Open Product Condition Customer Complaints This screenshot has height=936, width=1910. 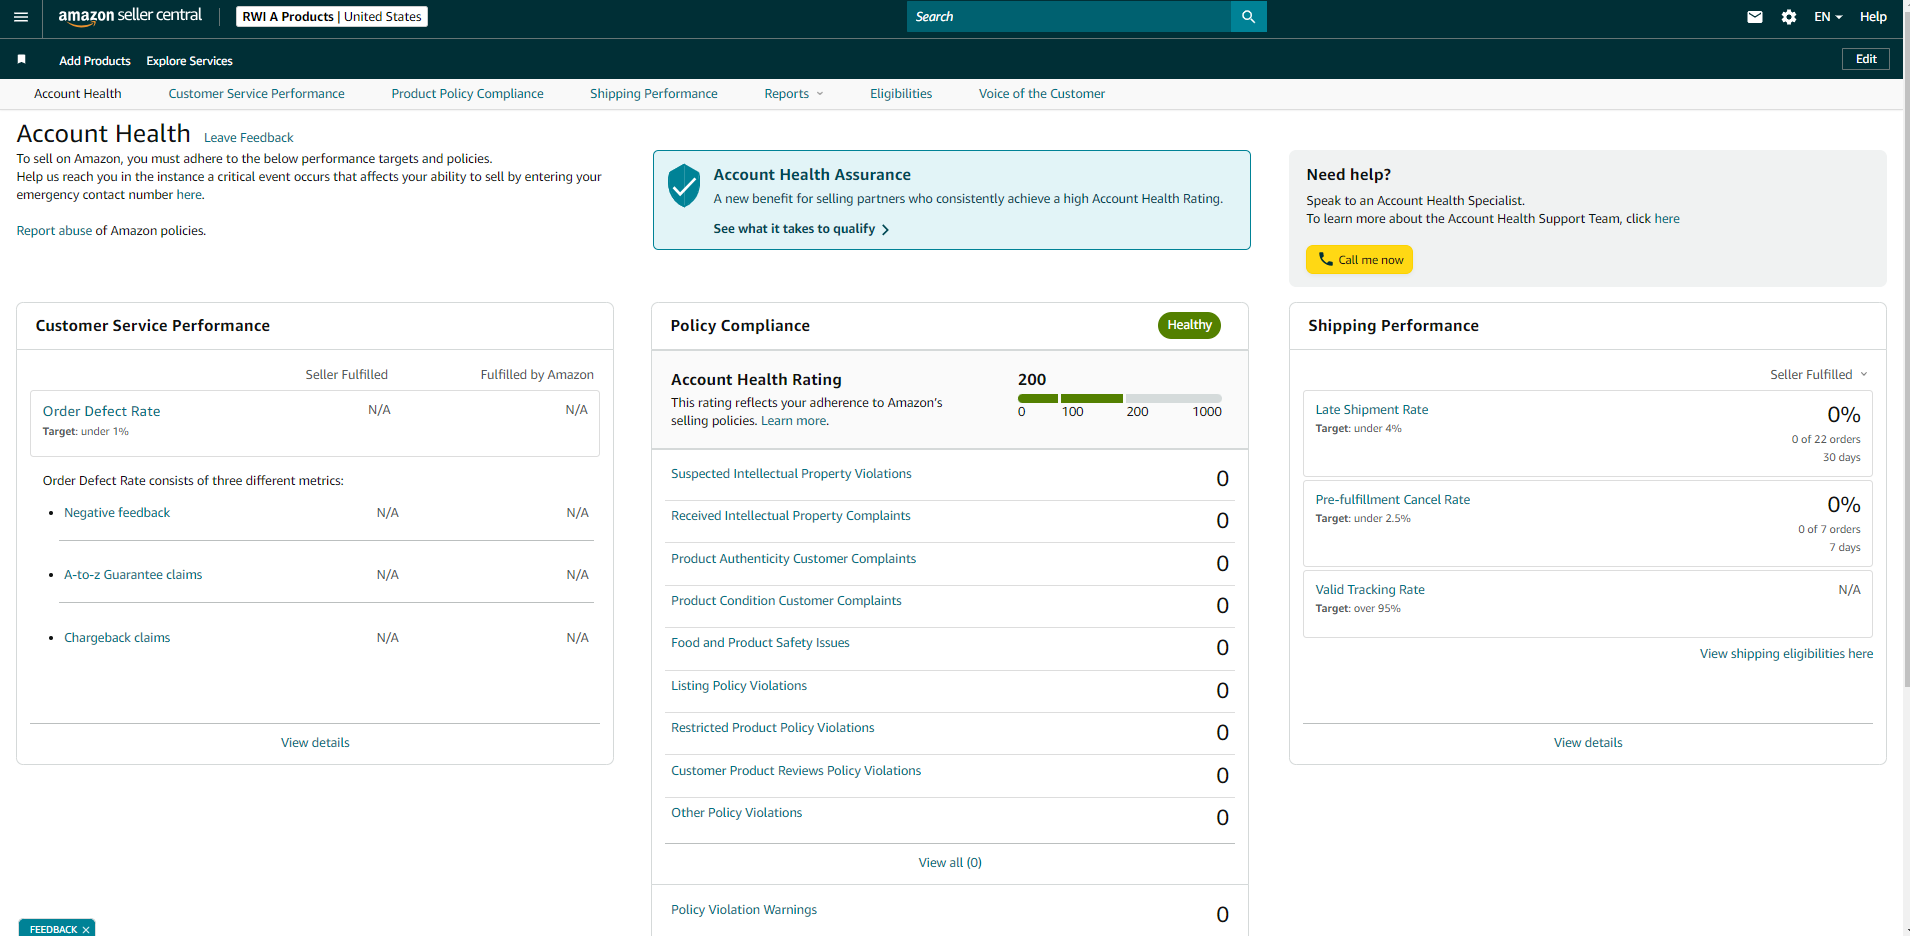click(x=786, y=601)
